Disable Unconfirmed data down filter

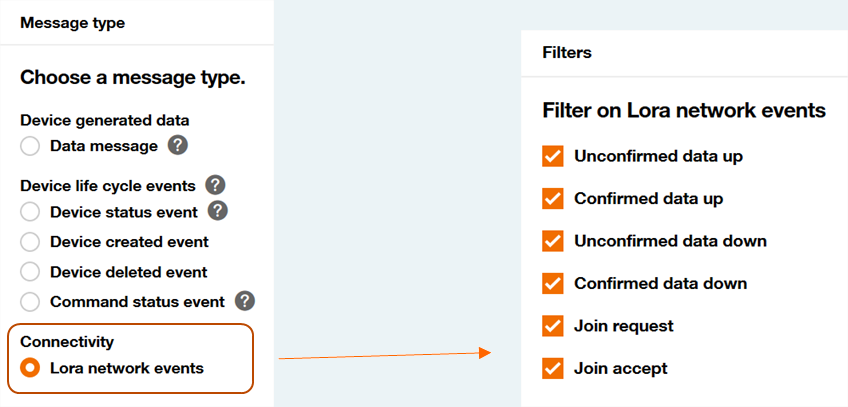coord(553,241)
